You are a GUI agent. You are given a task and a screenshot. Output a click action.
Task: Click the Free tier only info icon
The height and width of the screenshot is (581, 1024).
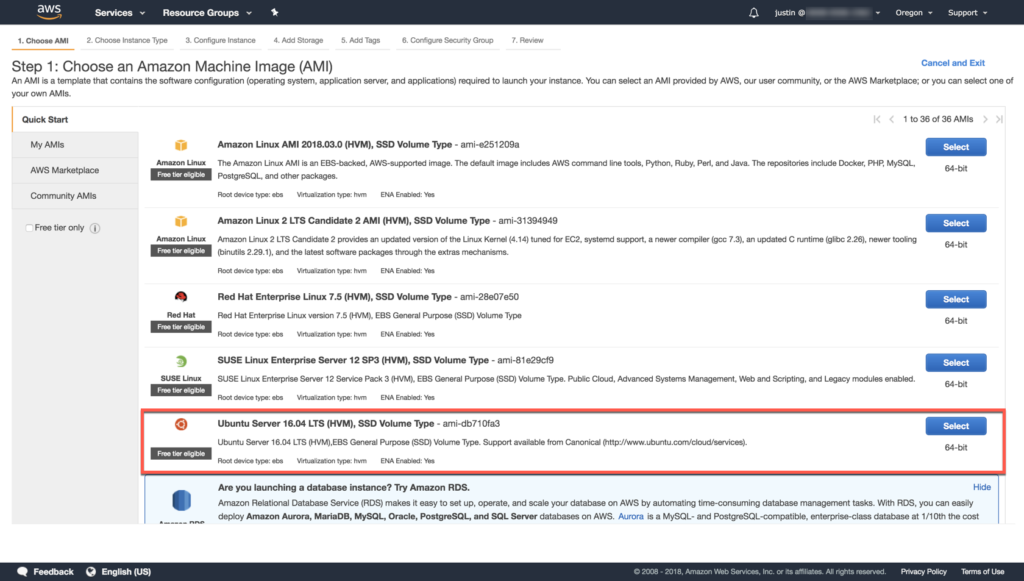pyautogui.click(x=95, y=228)
